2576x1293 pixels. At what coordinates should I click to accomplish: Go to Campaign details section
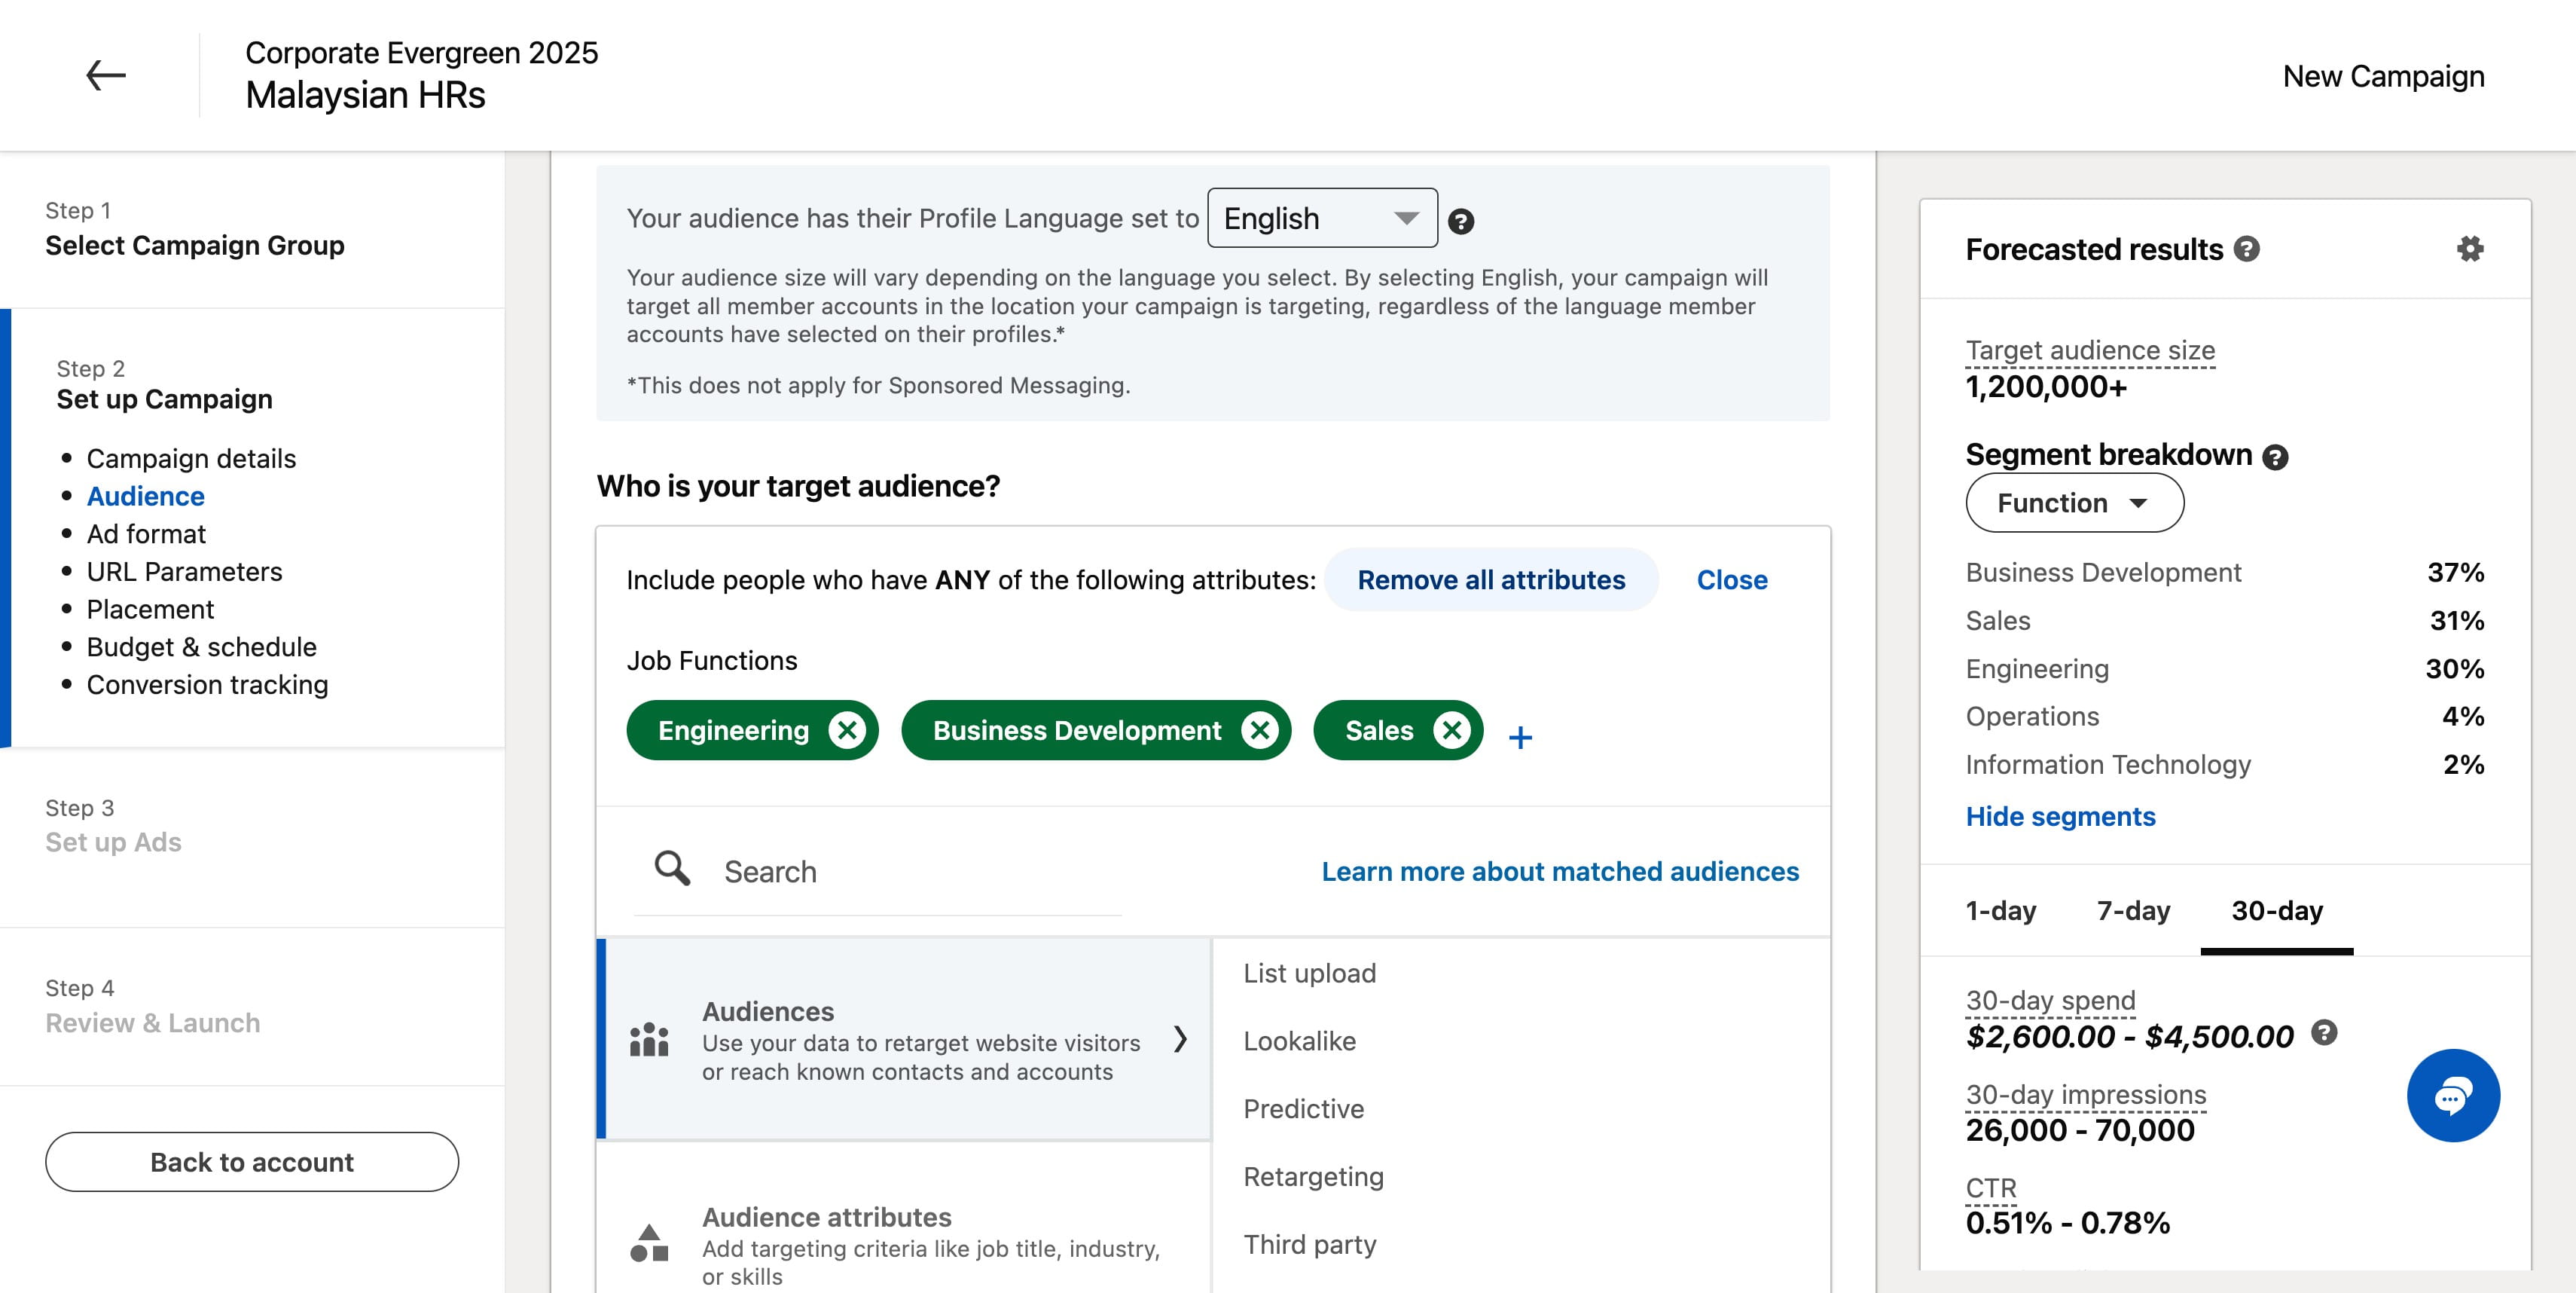pyautogui.click(x=191, y=459)
